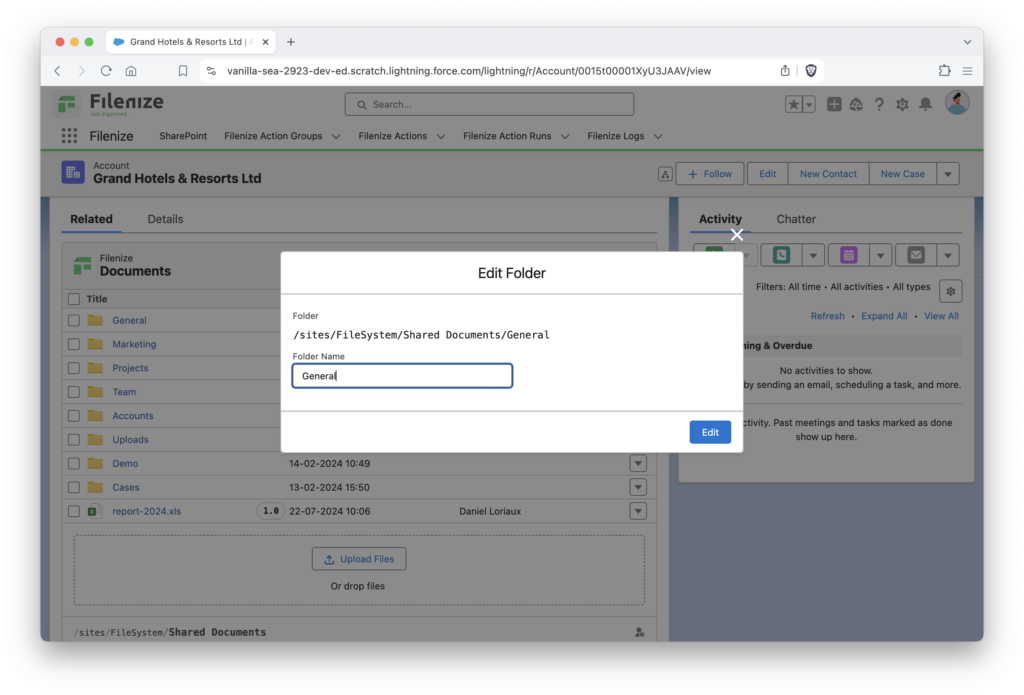Click the notifications bell icon
Viewport: 1024px width, 695px height.
click(926, 104)
